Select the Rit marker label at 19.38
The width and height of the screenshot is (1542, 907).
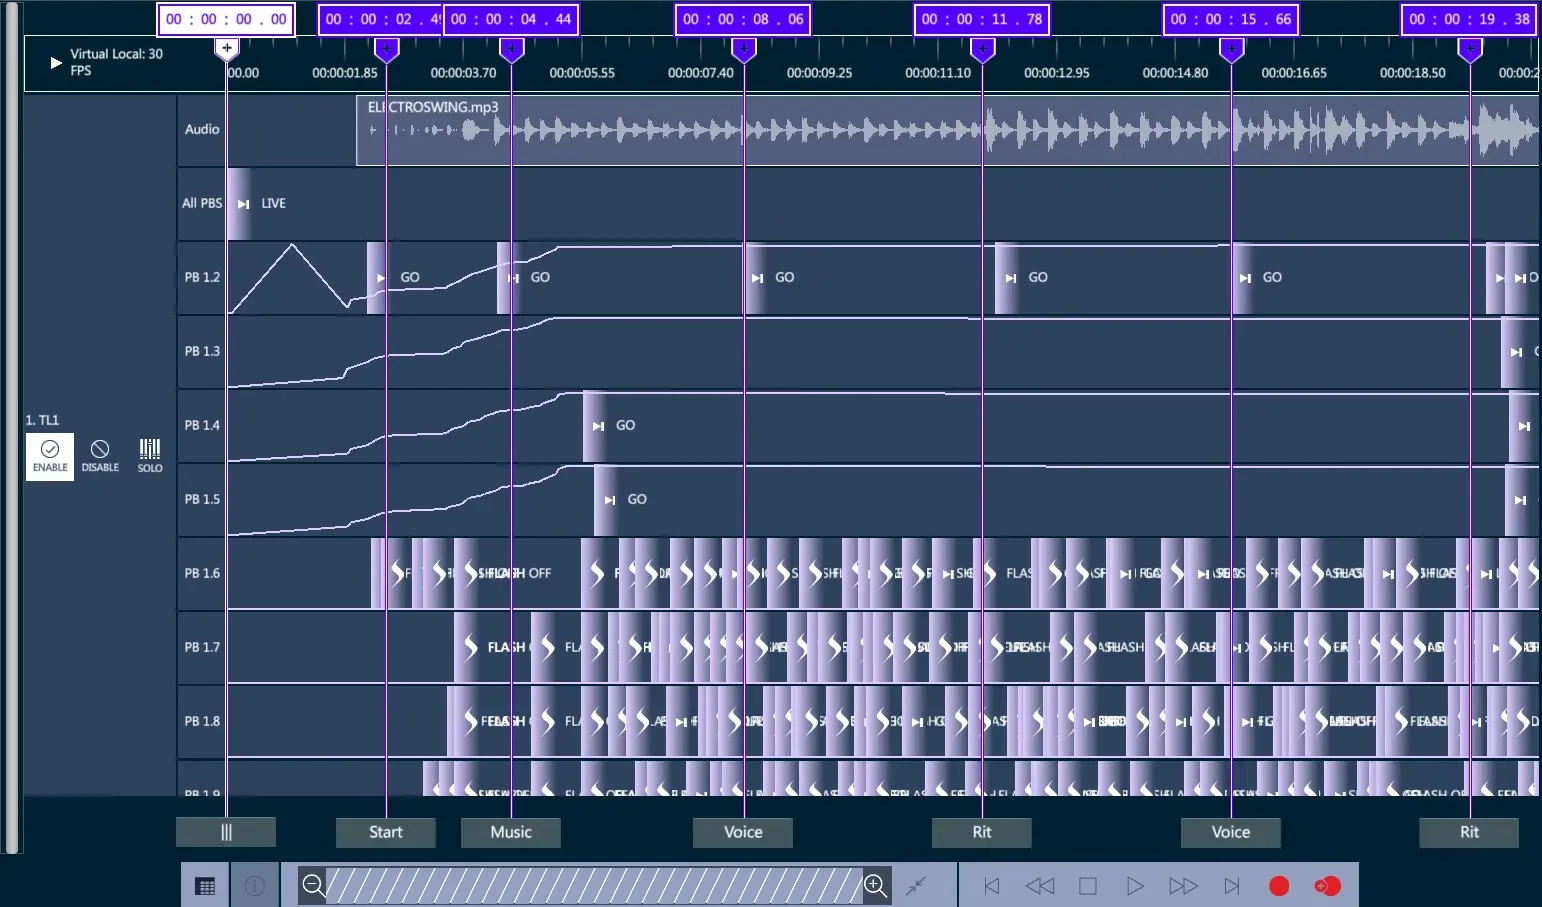[1469, 832]
